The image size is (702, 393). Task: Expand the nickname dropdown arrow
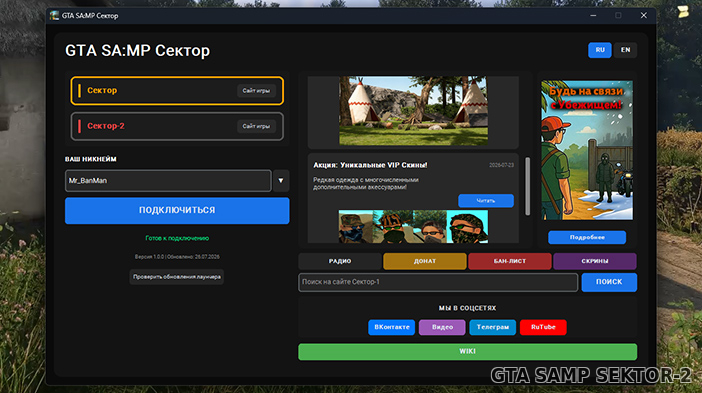click(281, 181)
